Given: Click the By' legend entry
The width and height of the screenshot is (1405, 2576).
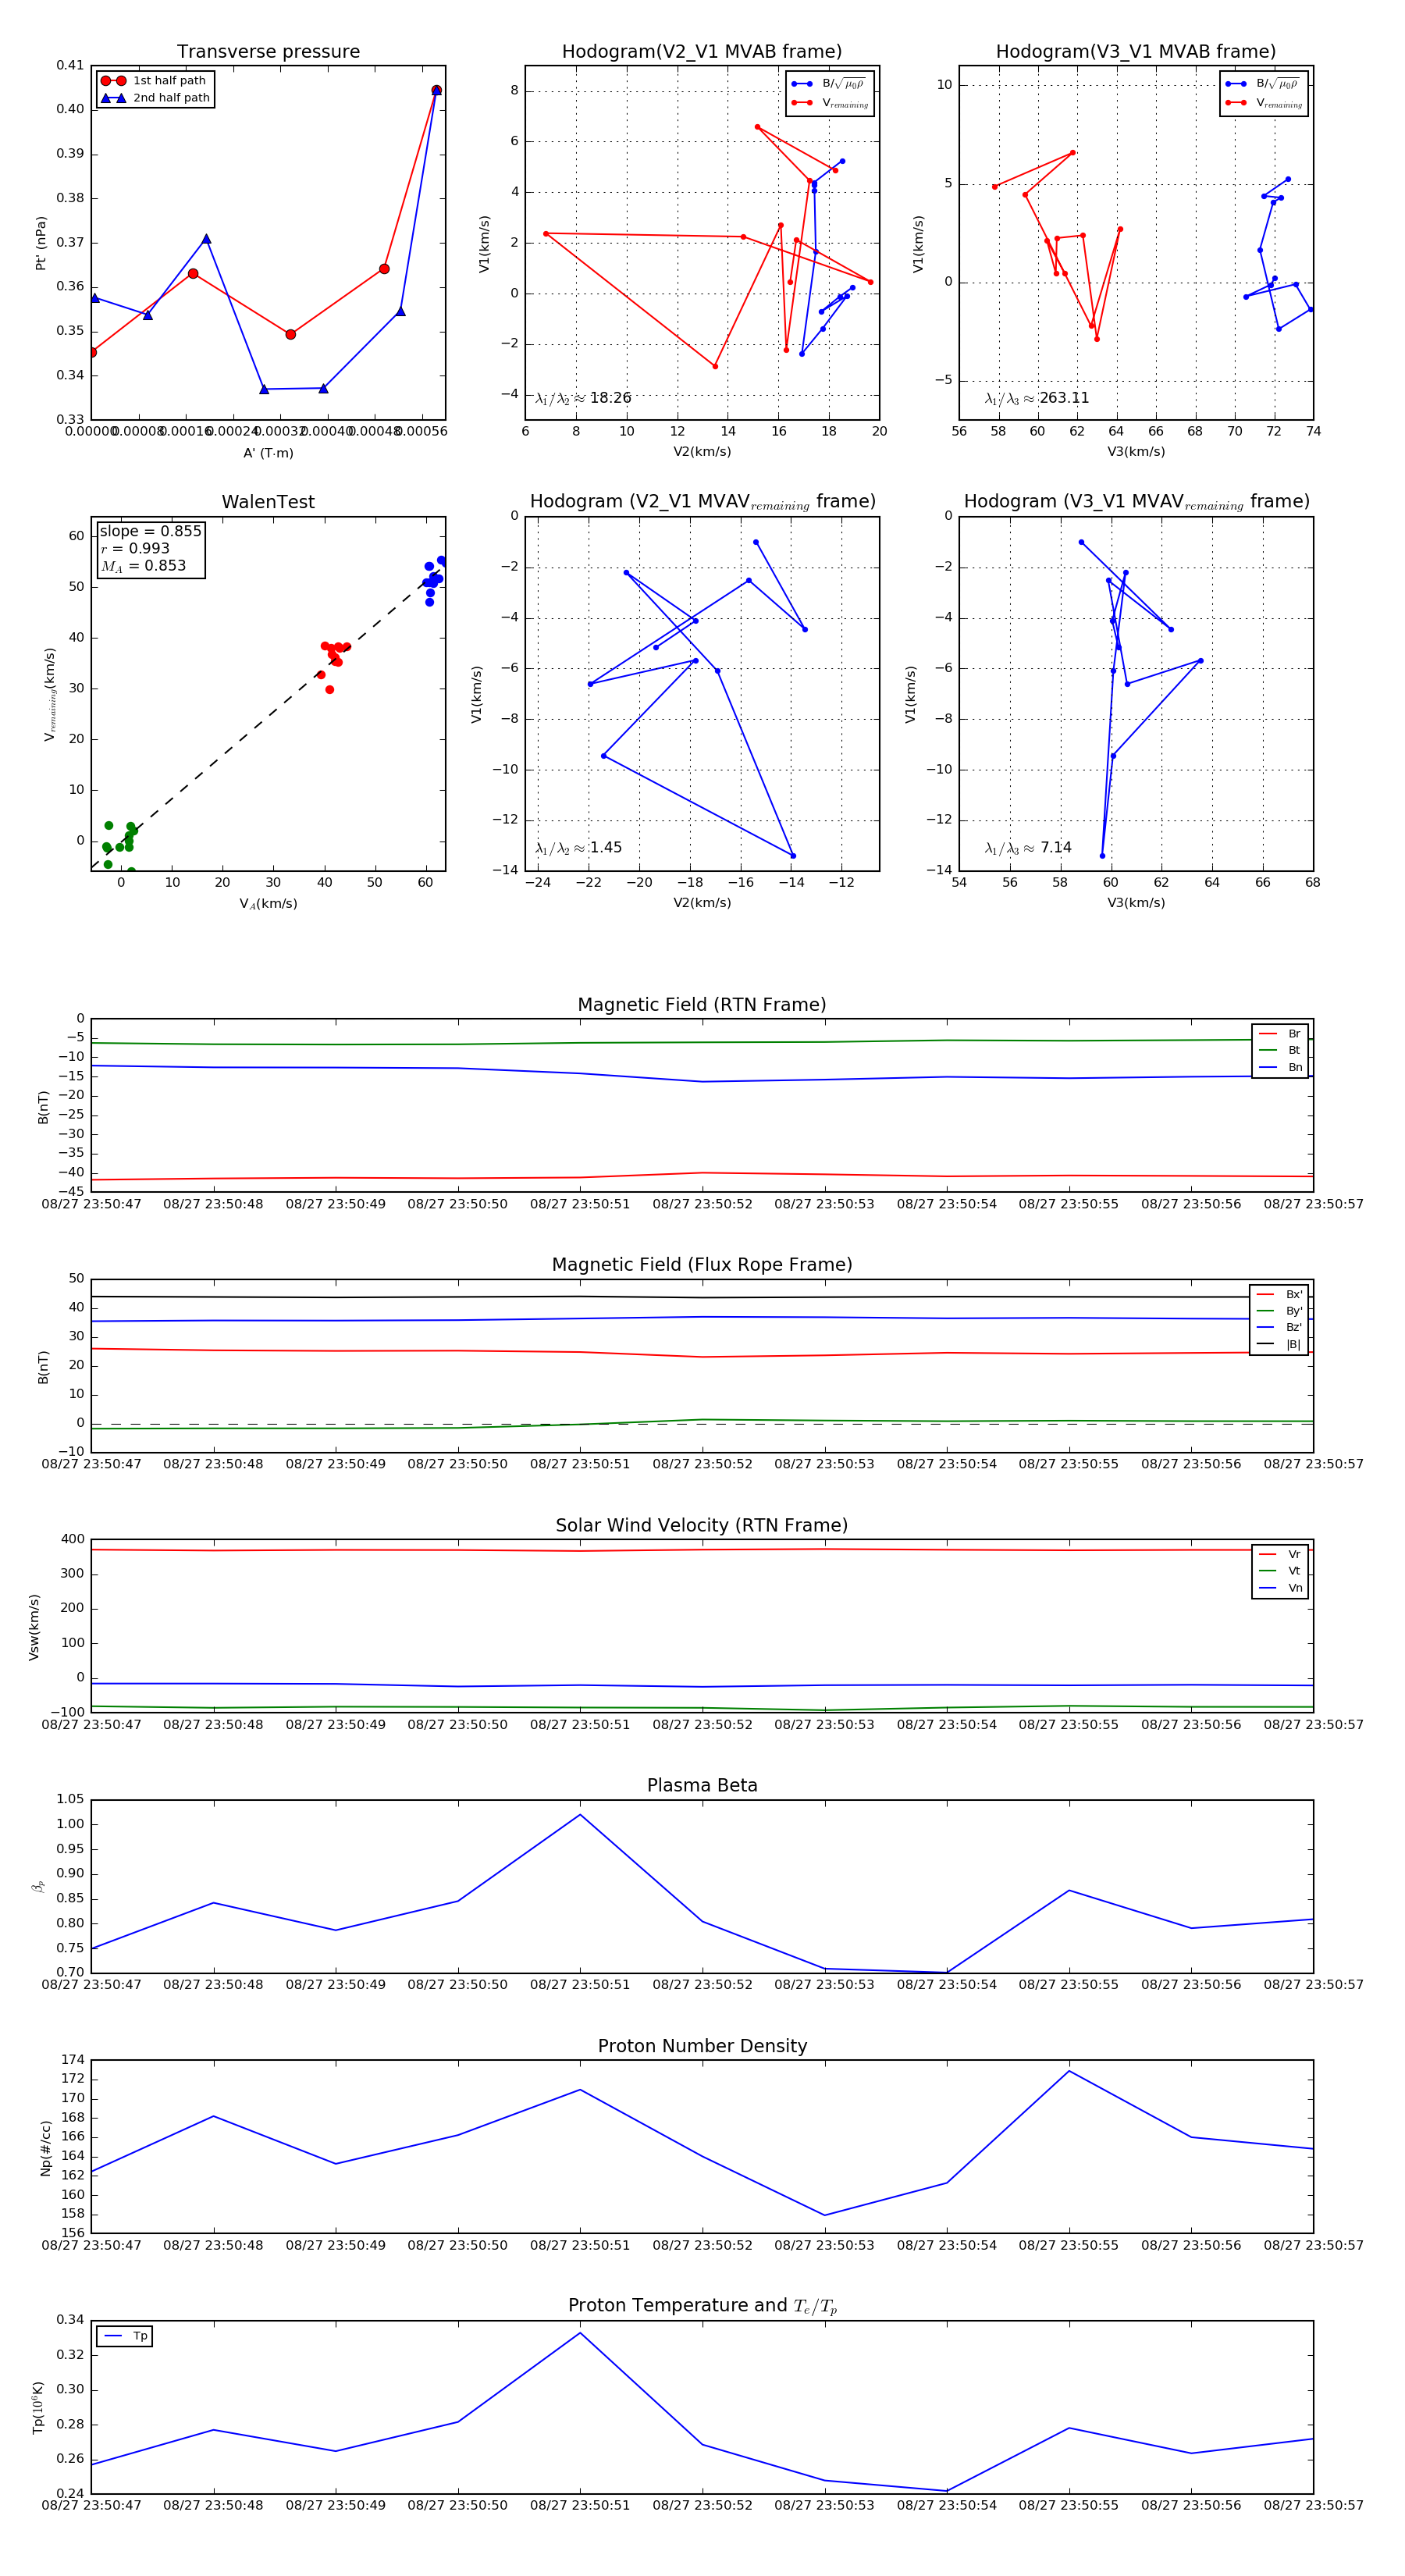Looking at the screenshot, I should click(x=1279, y=1311).
